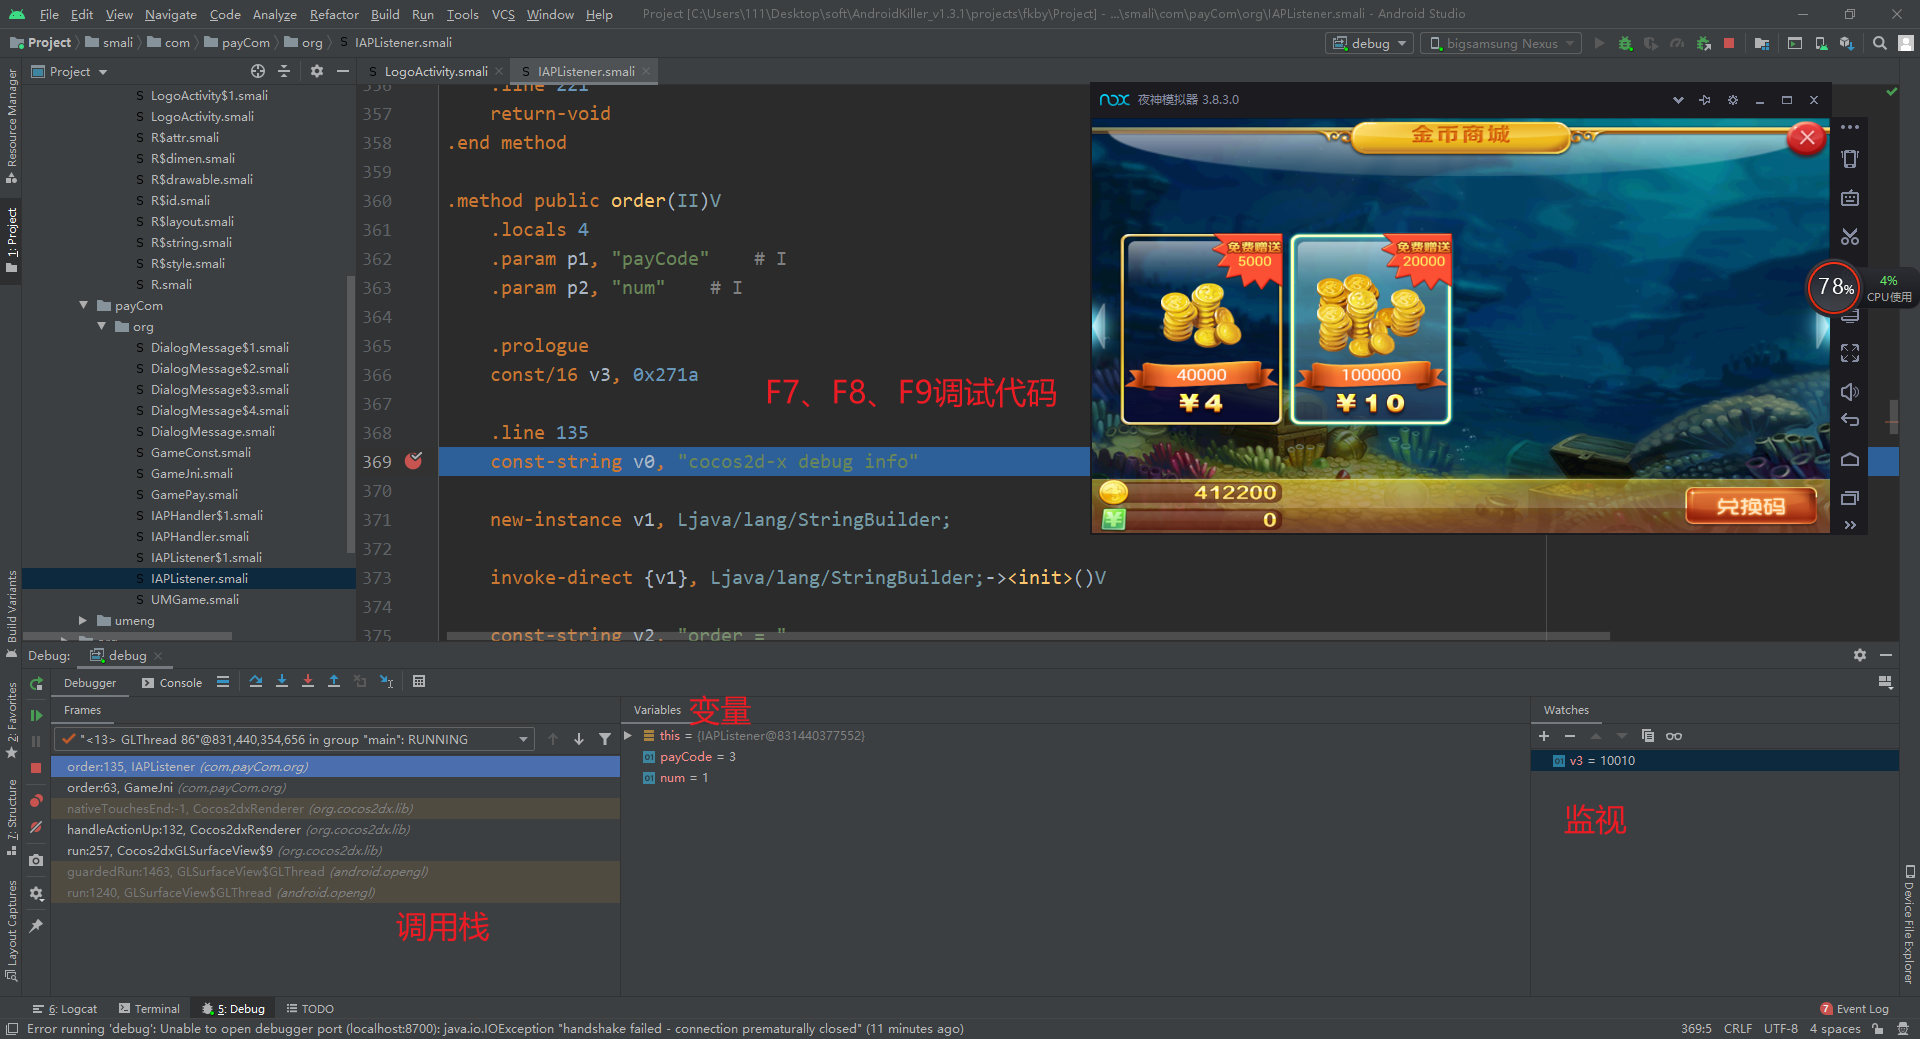1920x1039 pixels.
Task: Expand the 'this' variable node
Action: [x=628, y=735]
